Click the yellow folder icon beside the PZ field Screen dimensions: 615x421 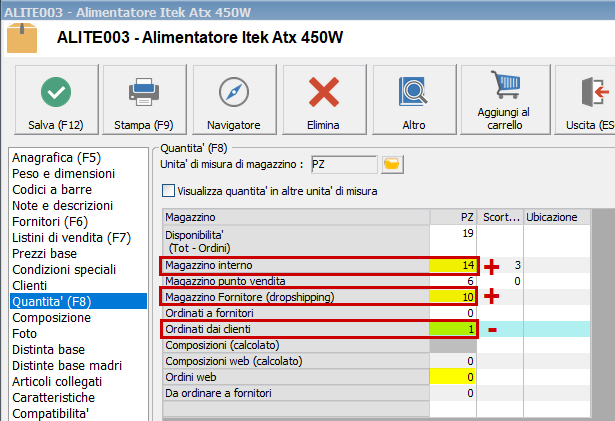coord(392,164)
